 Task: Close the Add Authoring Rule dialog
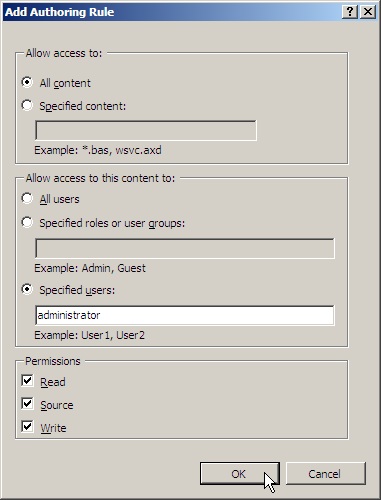tap(368, 12)
